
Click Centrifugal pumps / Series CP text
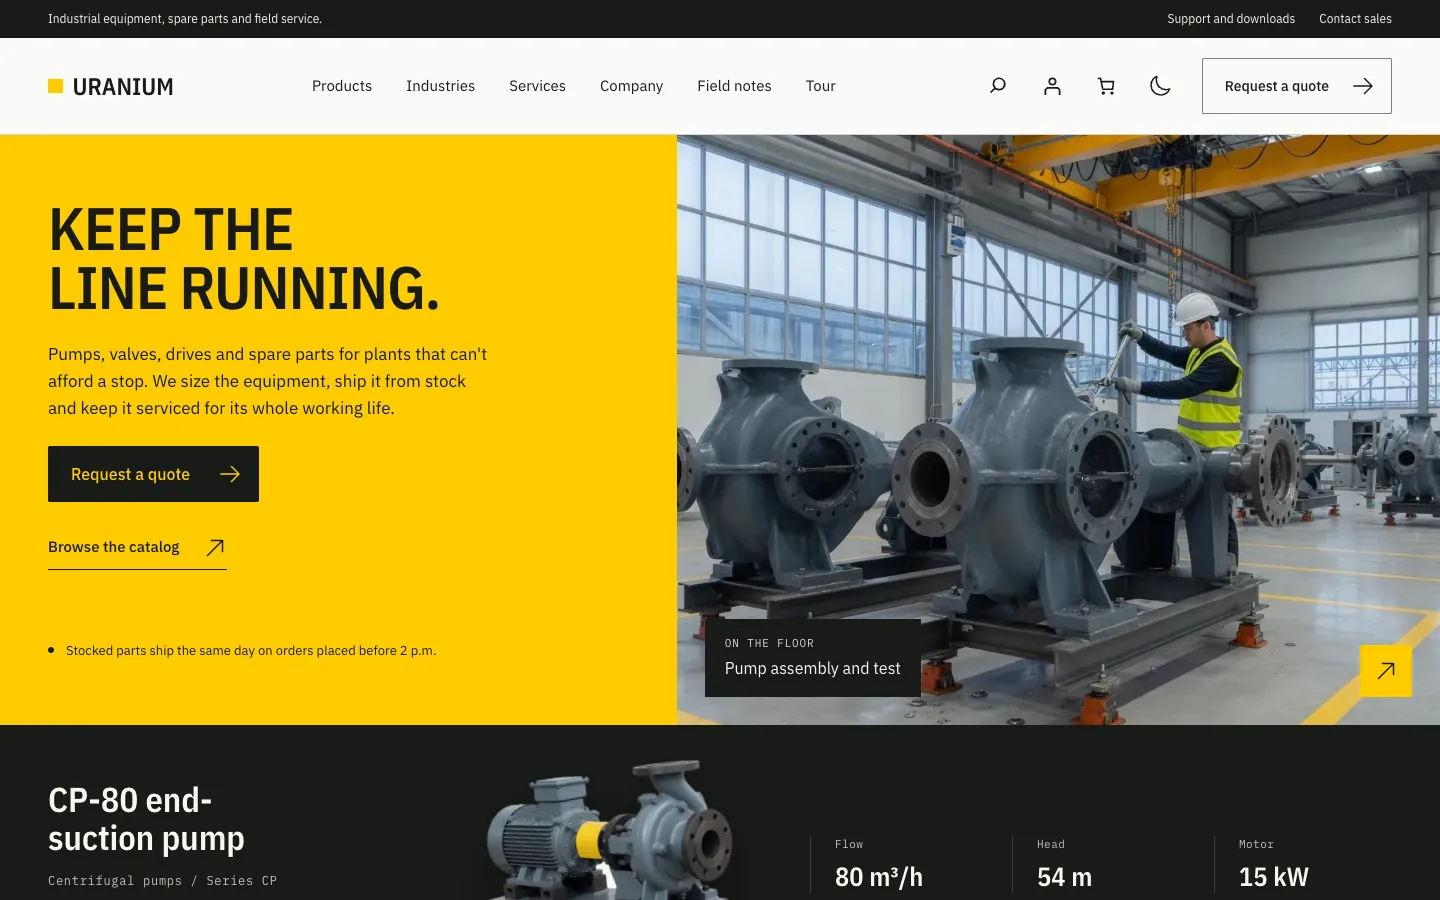(x=162, y=881)
